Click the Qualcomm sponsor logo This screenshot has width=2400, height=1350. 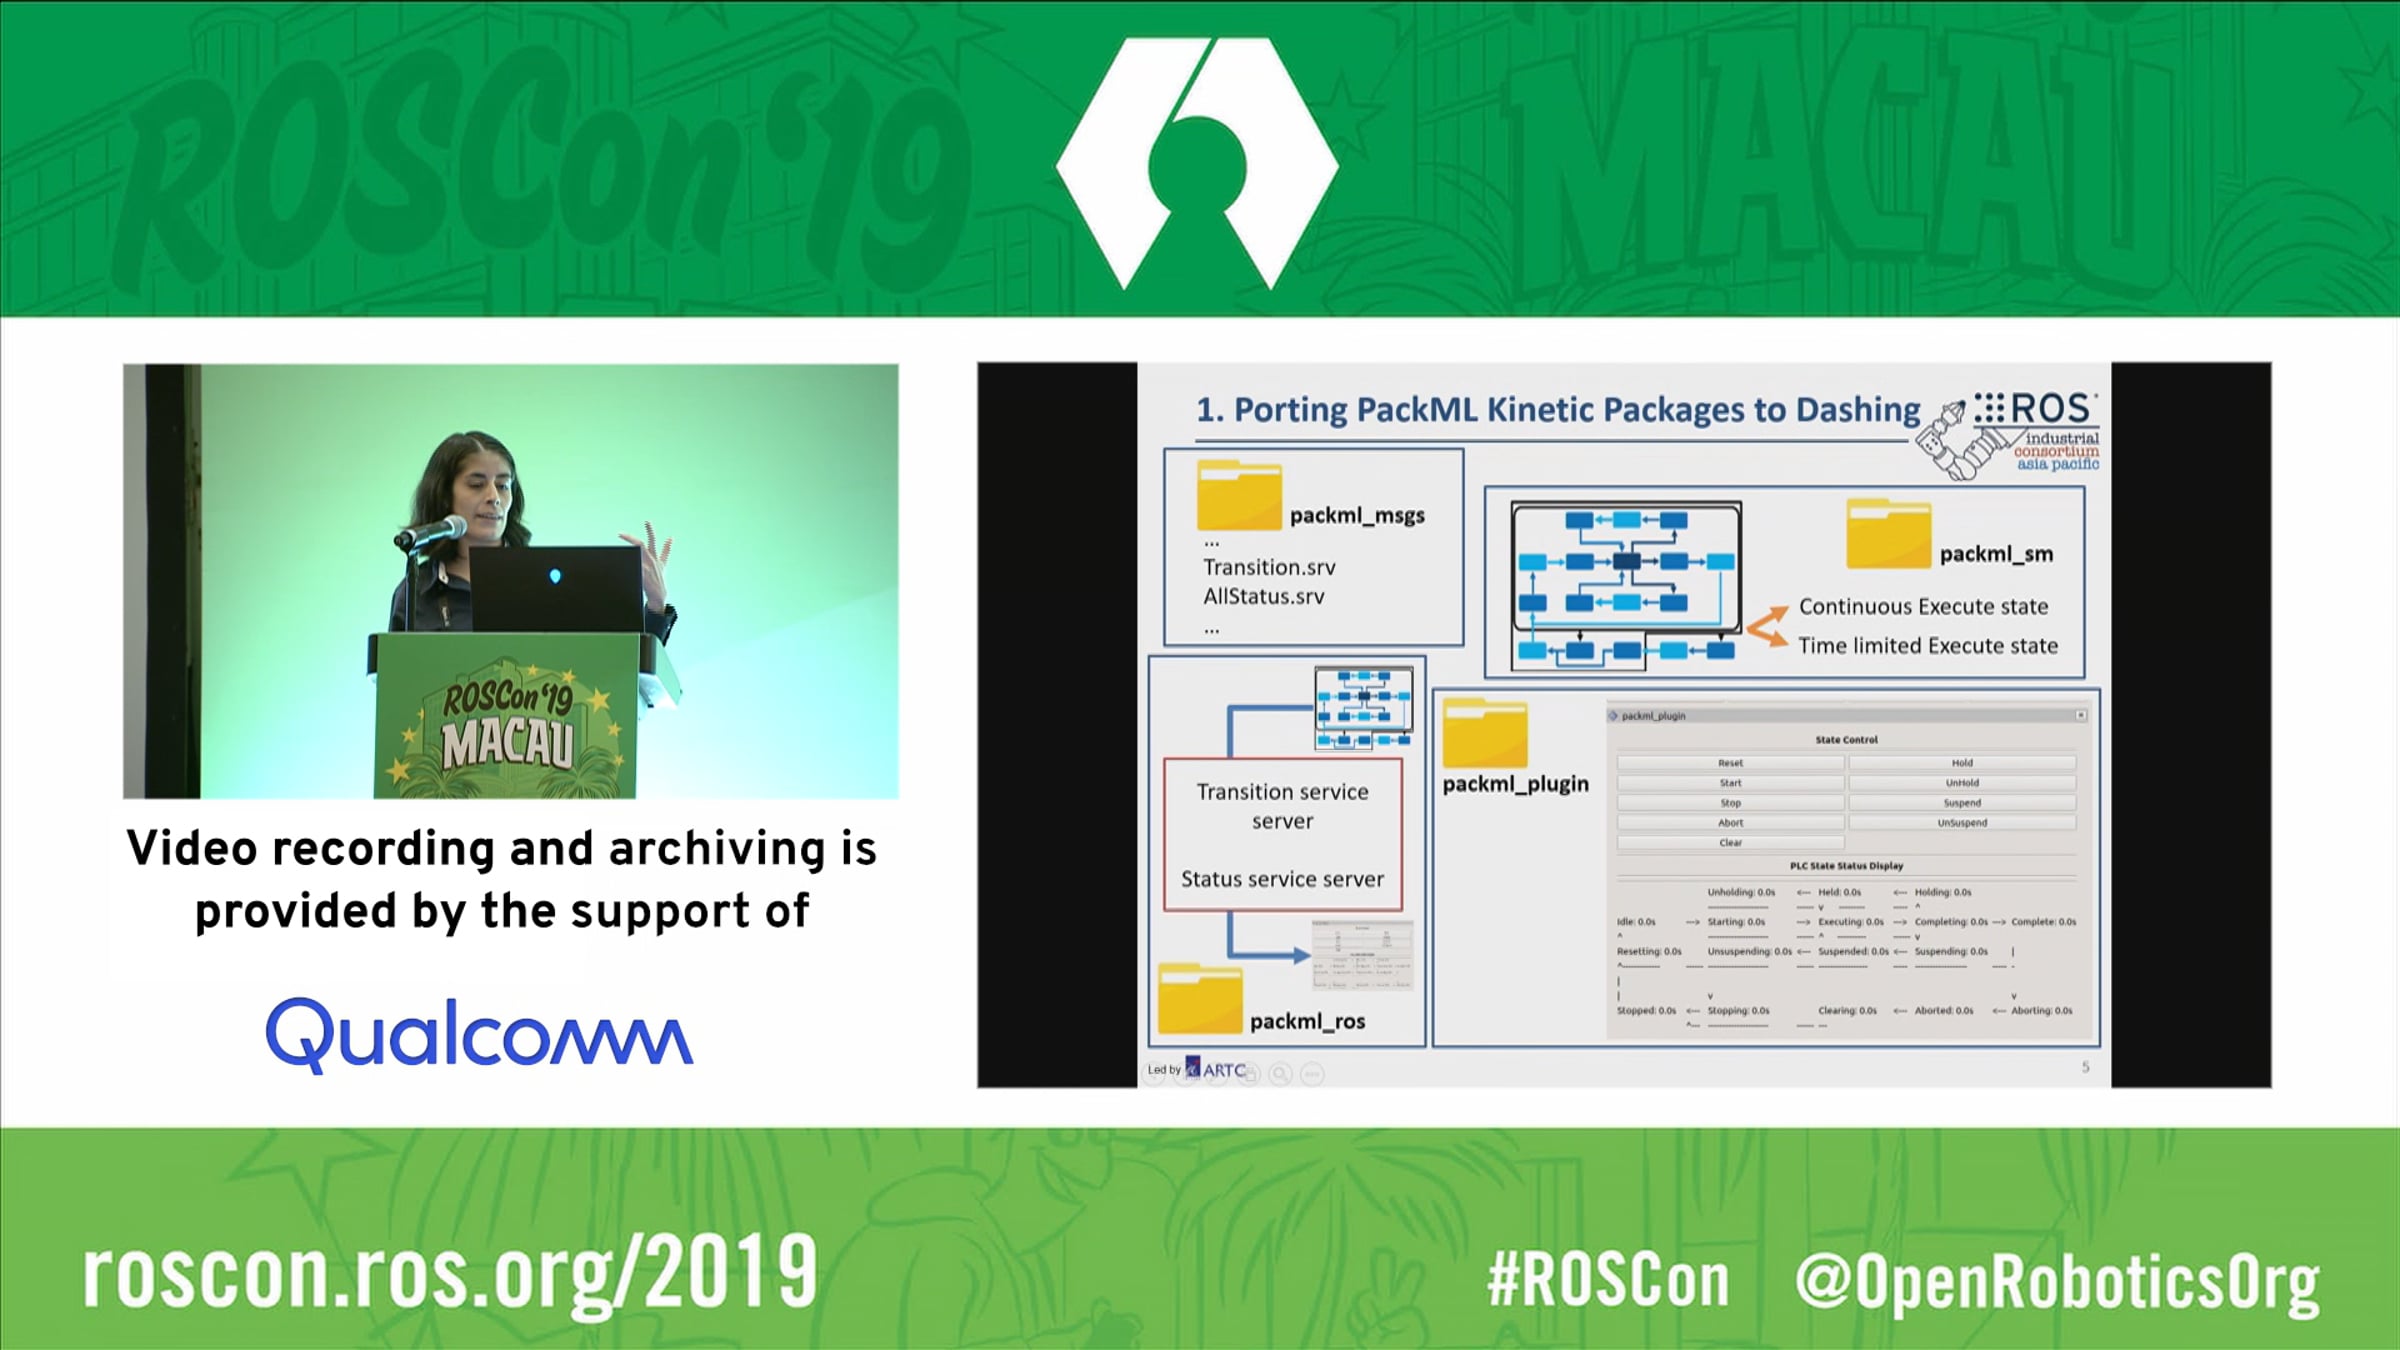tap(479, 1035)
